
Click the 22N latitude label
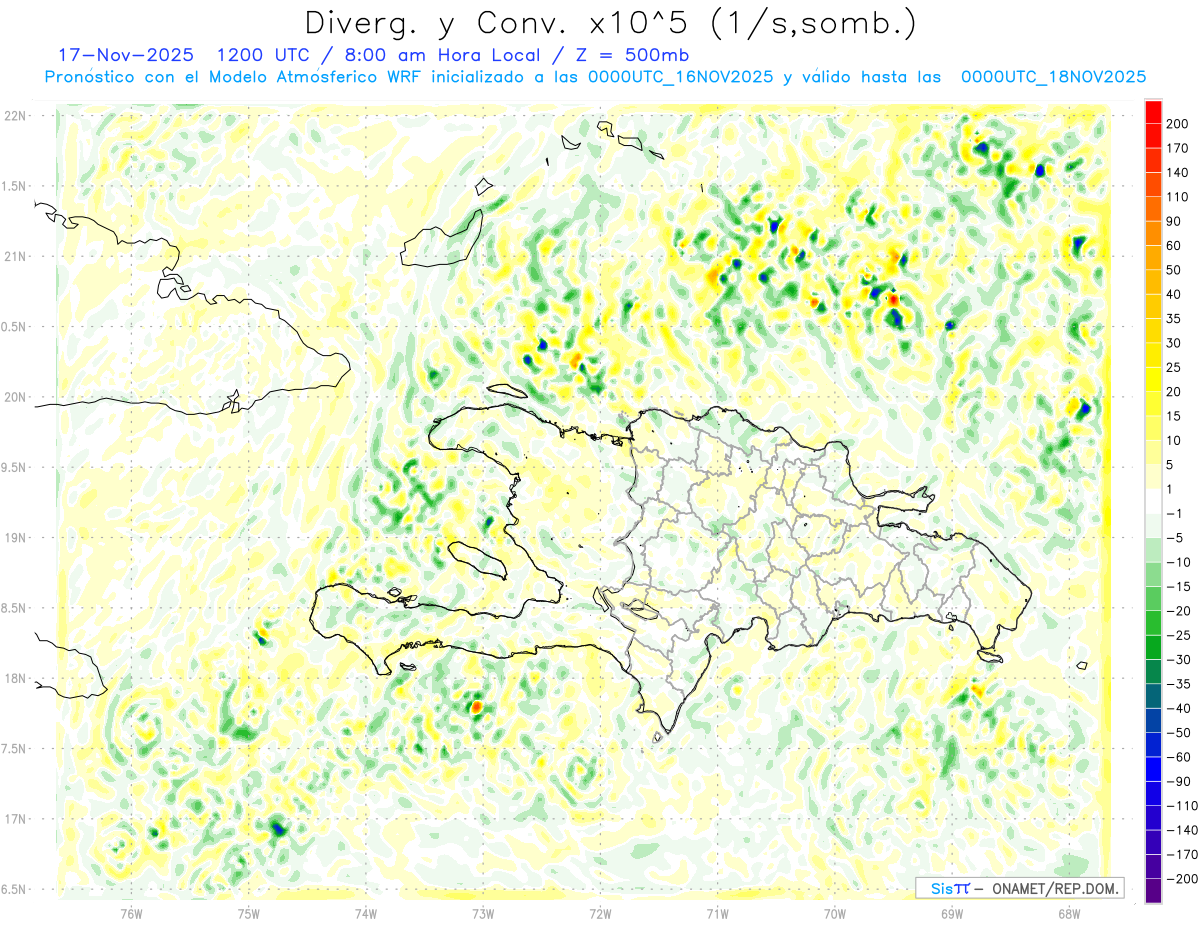[x=14, y=116]
